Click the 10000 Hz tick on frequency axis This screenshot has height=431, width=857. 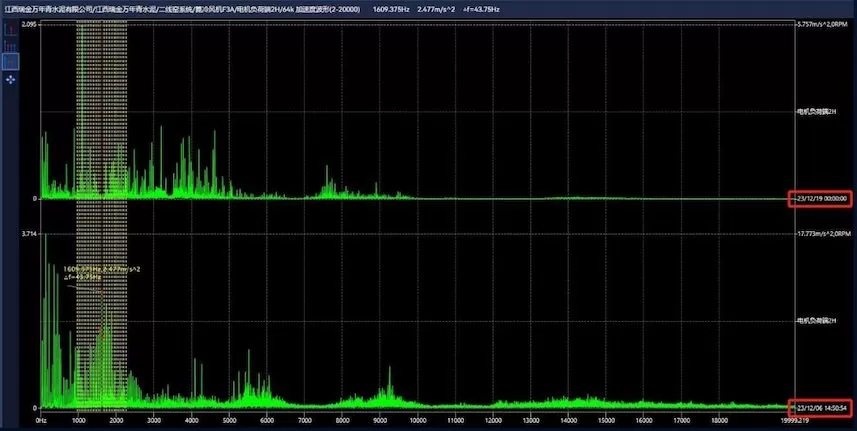coord(417,421)
